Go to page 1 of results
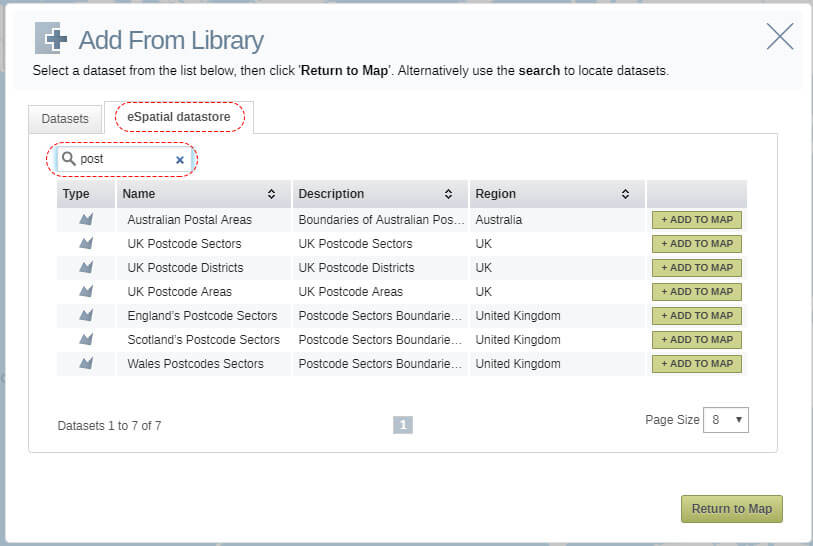813x546 pixels. (x=403, y=425)
